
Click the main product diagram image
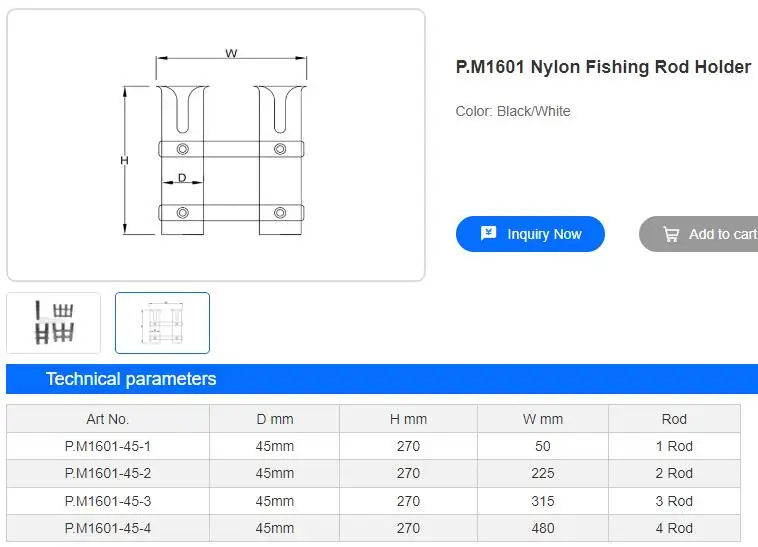[216, 145]
